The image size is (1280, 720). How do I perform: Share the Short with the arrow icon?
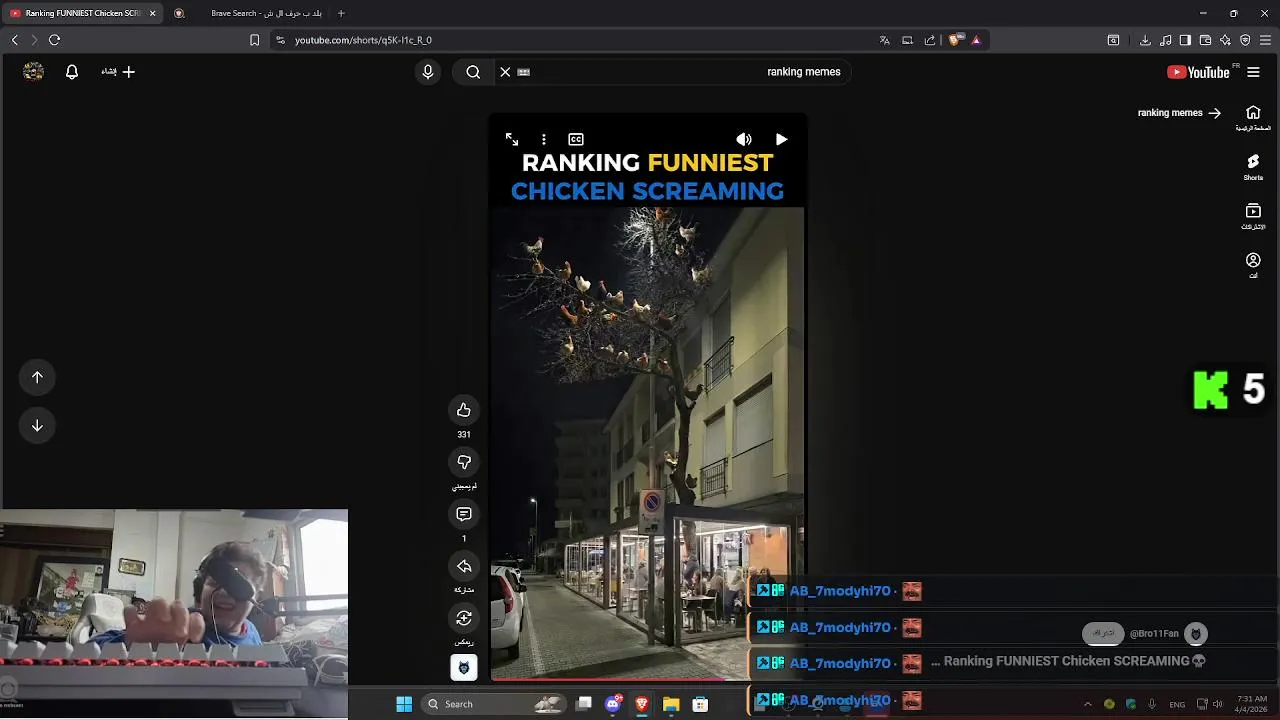coord(464,566)
